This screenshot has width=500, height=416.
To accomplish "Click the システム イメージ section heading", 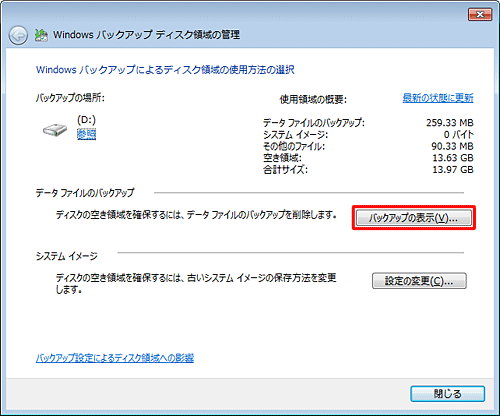I will click(66, 256).
